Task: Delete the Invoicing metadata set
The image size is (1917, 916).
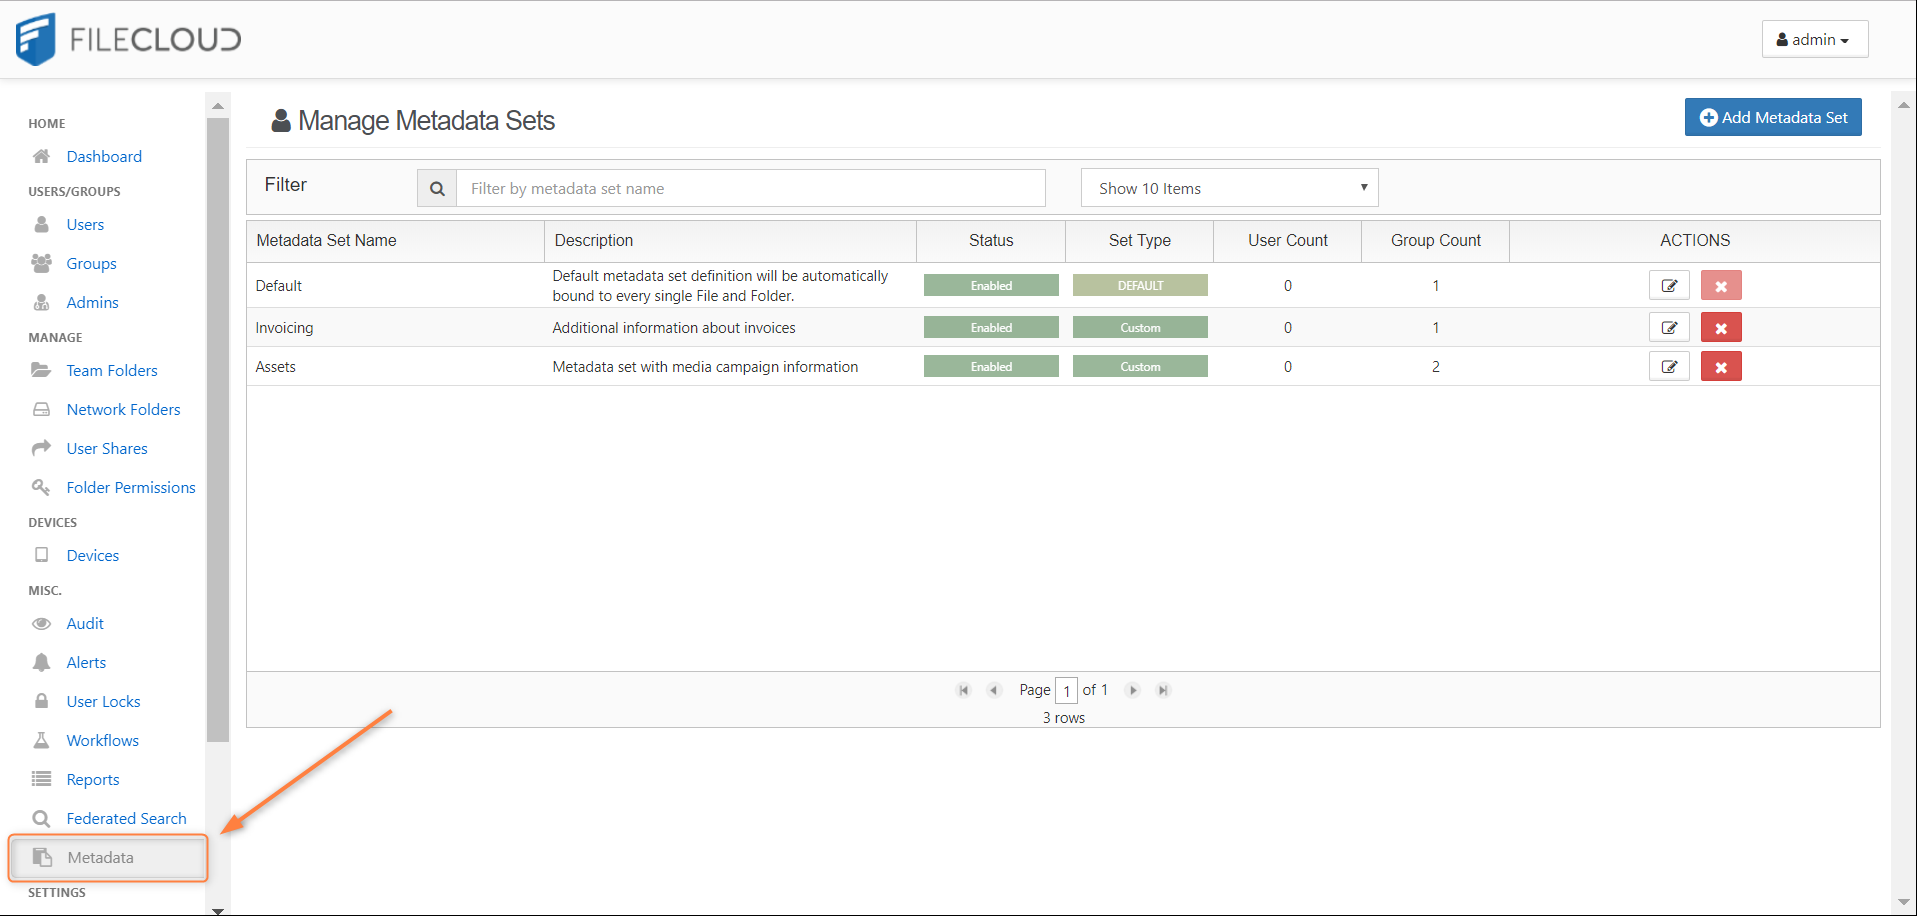Action: tap(1720, 327)
